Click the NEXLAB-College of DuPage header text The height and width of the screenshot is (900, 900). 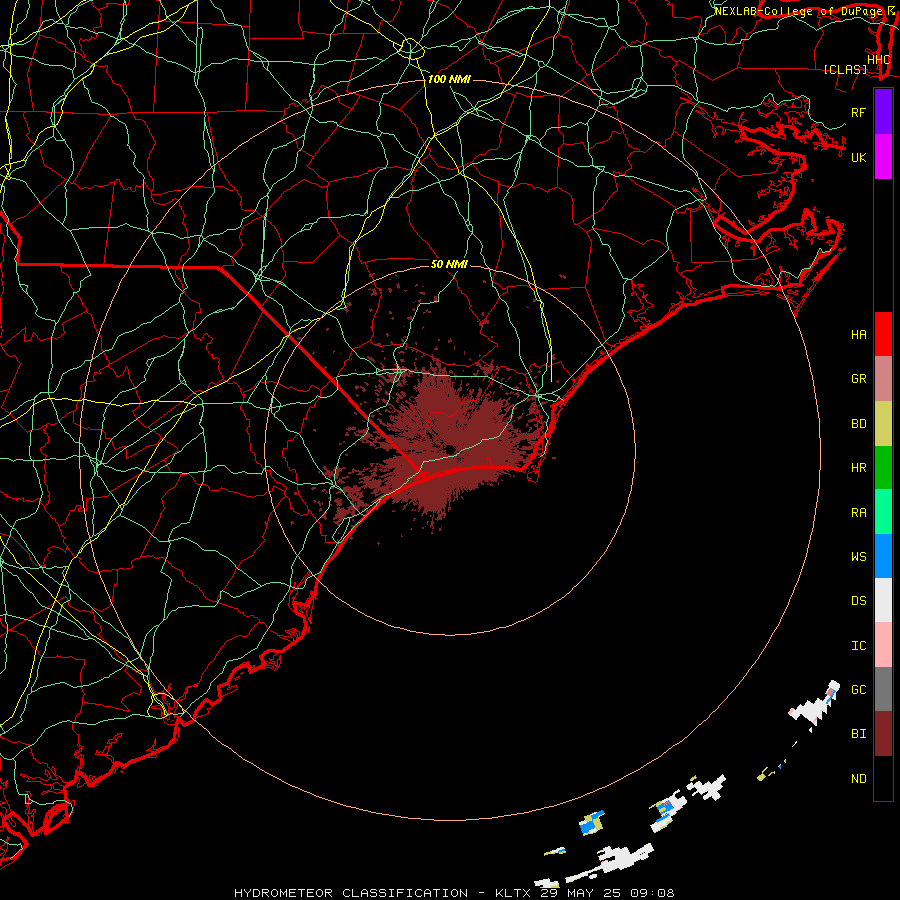point(800,11)
